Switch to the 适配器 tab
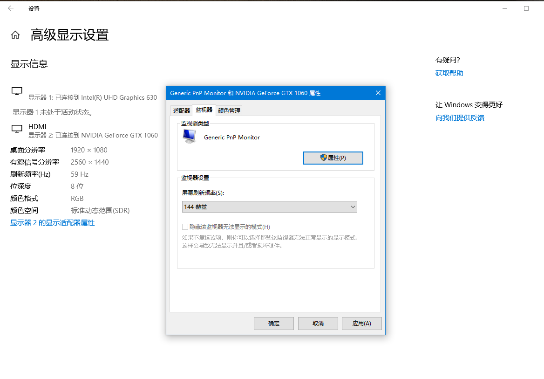 tap(181, 110)
